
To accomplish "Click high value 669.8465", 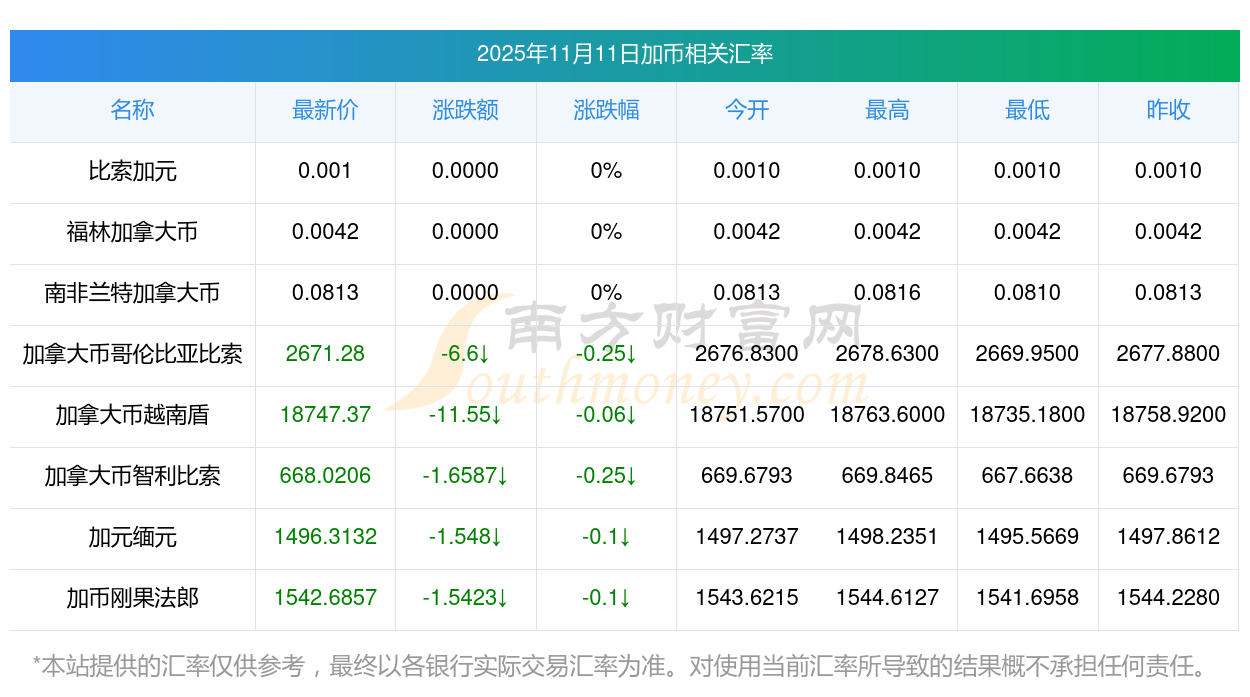I will [887, 476].
